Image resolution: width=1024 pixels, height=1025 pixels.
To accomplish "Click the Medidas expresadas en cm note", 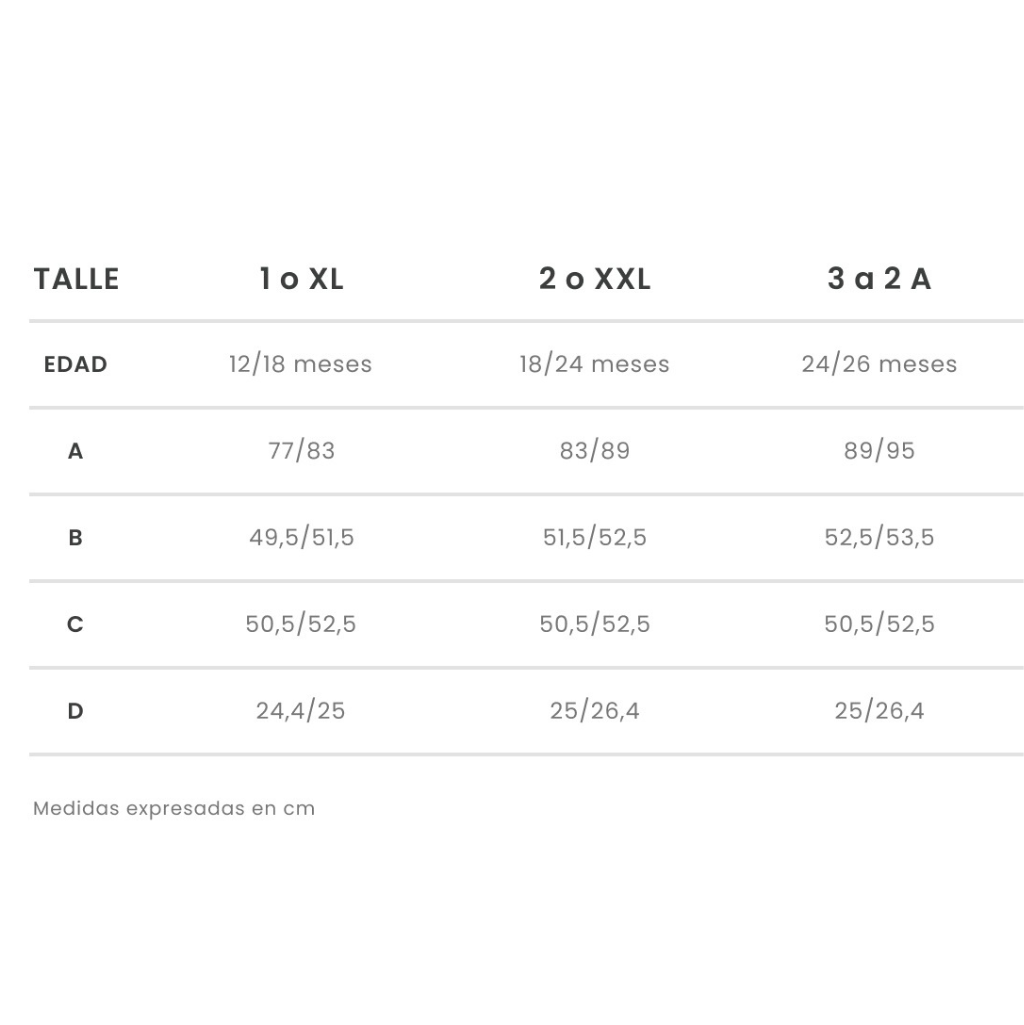I will pos(174,809).
